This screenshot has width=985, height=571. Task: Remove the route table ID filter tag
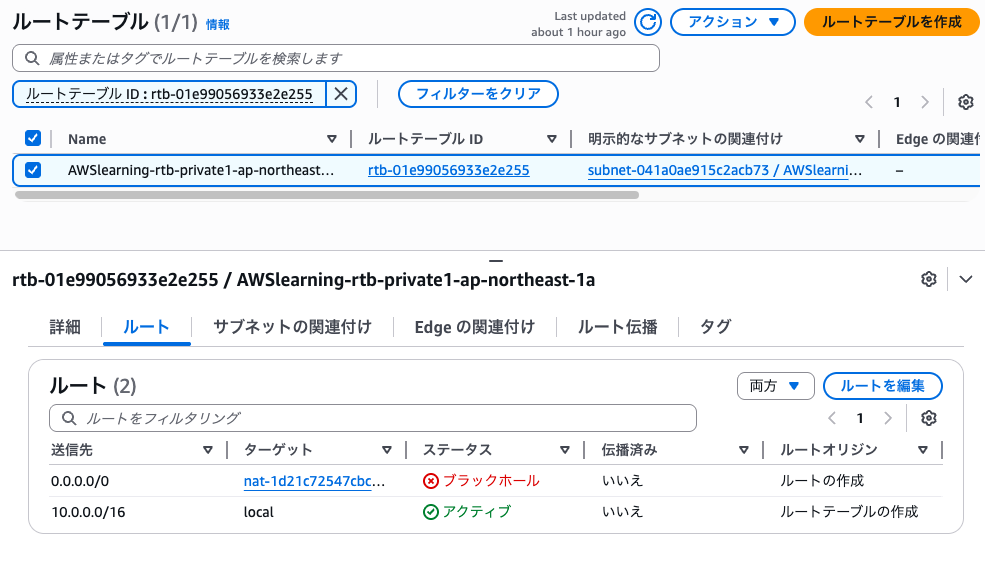[x=341, y=94]
